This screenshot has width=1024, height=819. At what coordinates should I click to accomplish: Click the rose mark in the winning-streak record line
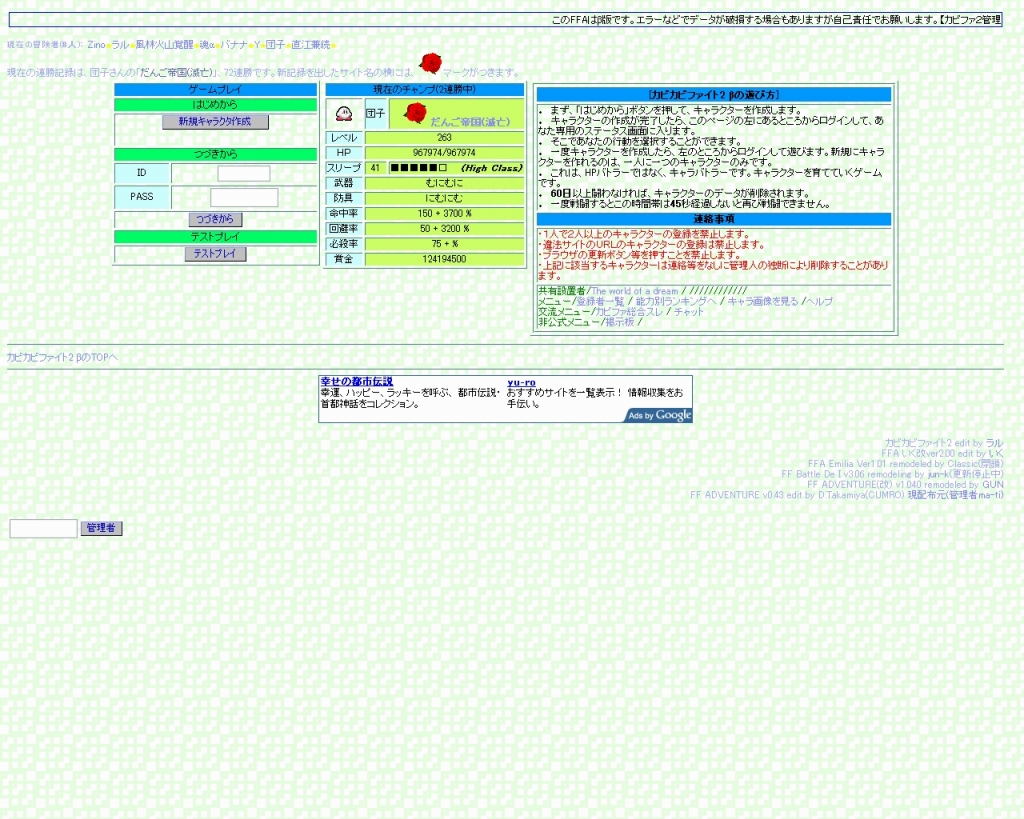tap(430, 63)
